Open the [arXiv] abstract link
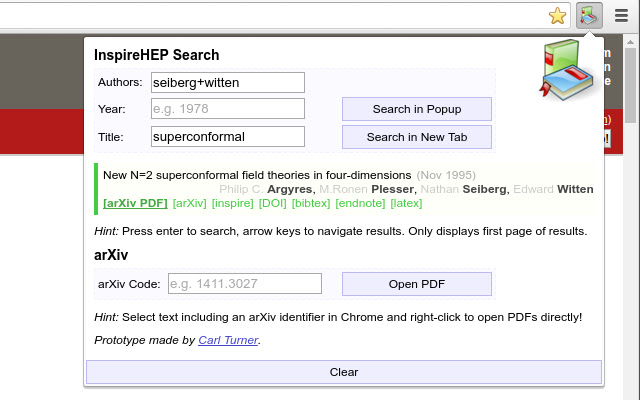Viewport: 640px width, 400px height. click(x=189, y=203)
